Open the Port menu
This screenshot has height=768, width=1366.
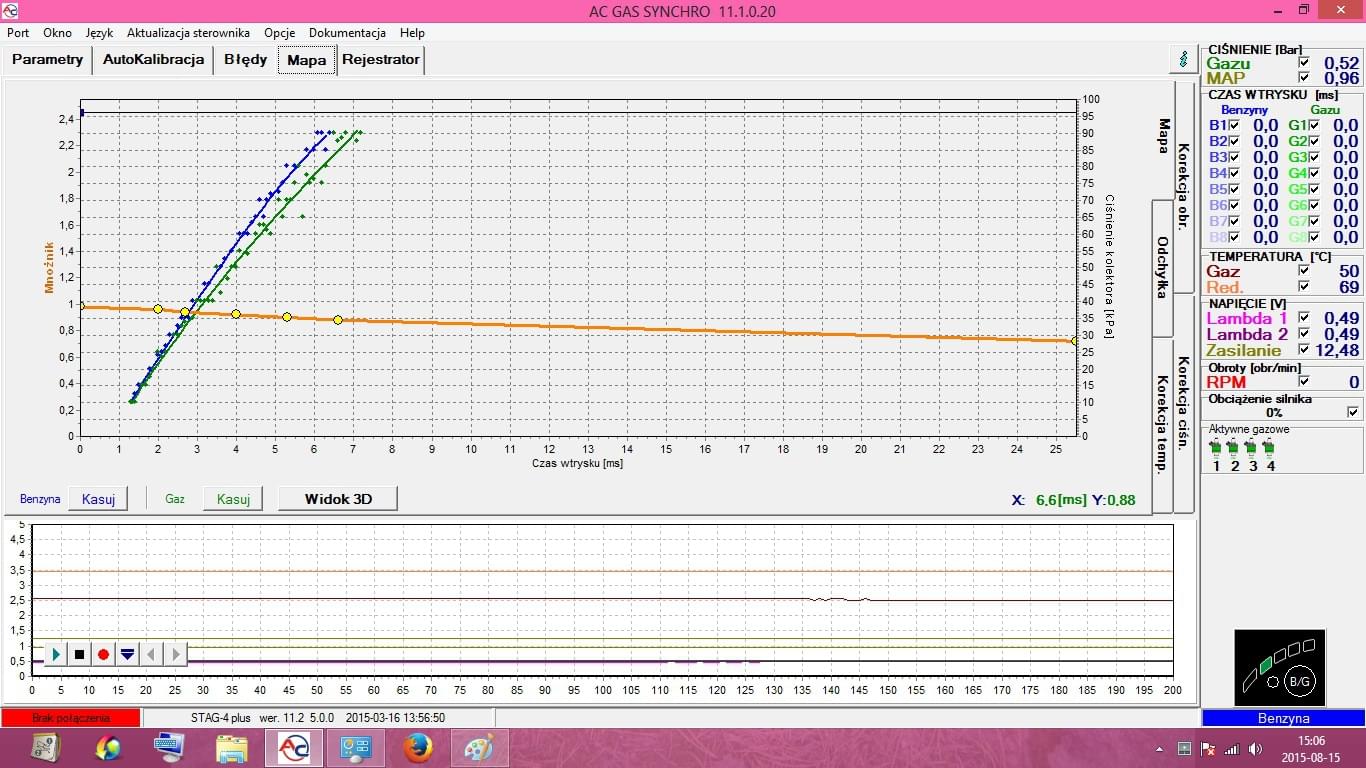(x=18, y=33)
